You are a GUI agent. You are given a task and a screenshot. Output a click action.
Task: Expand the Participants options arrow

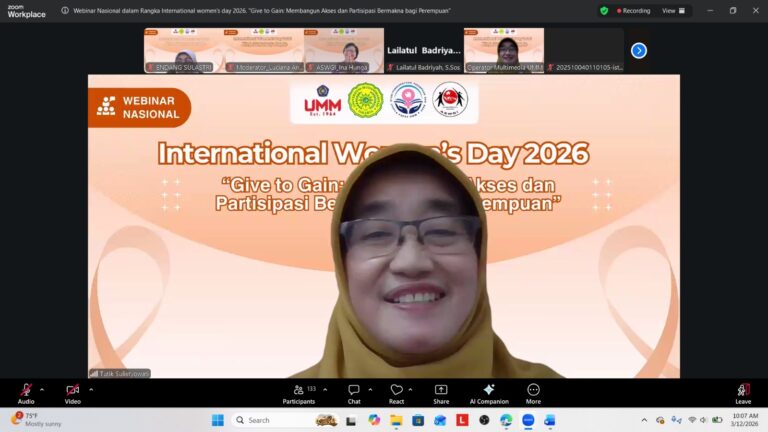(x=325, y=390)
